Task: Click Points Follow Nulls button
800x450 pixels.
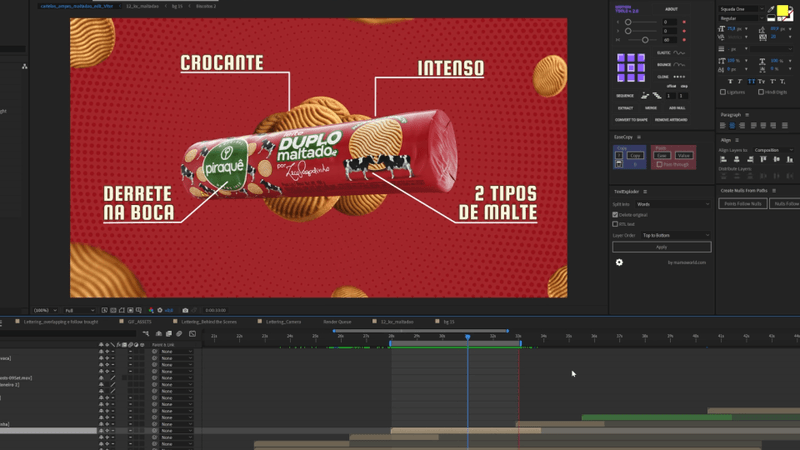Action: [742, 204]
